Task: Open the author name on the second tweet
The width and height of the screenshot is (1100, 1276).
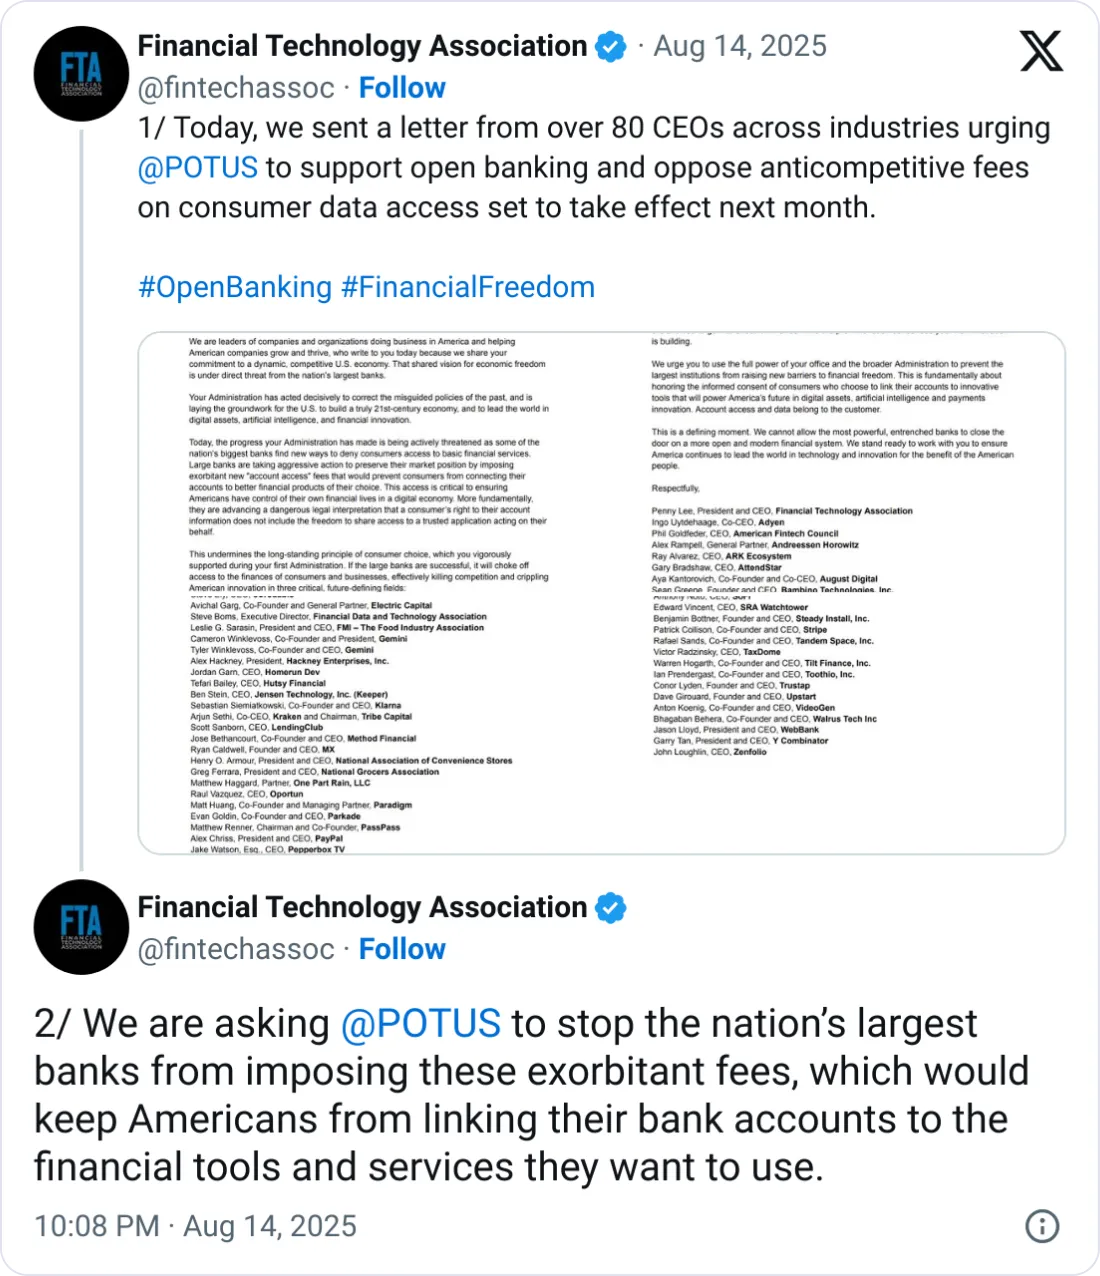Action: tap(362, 907)
